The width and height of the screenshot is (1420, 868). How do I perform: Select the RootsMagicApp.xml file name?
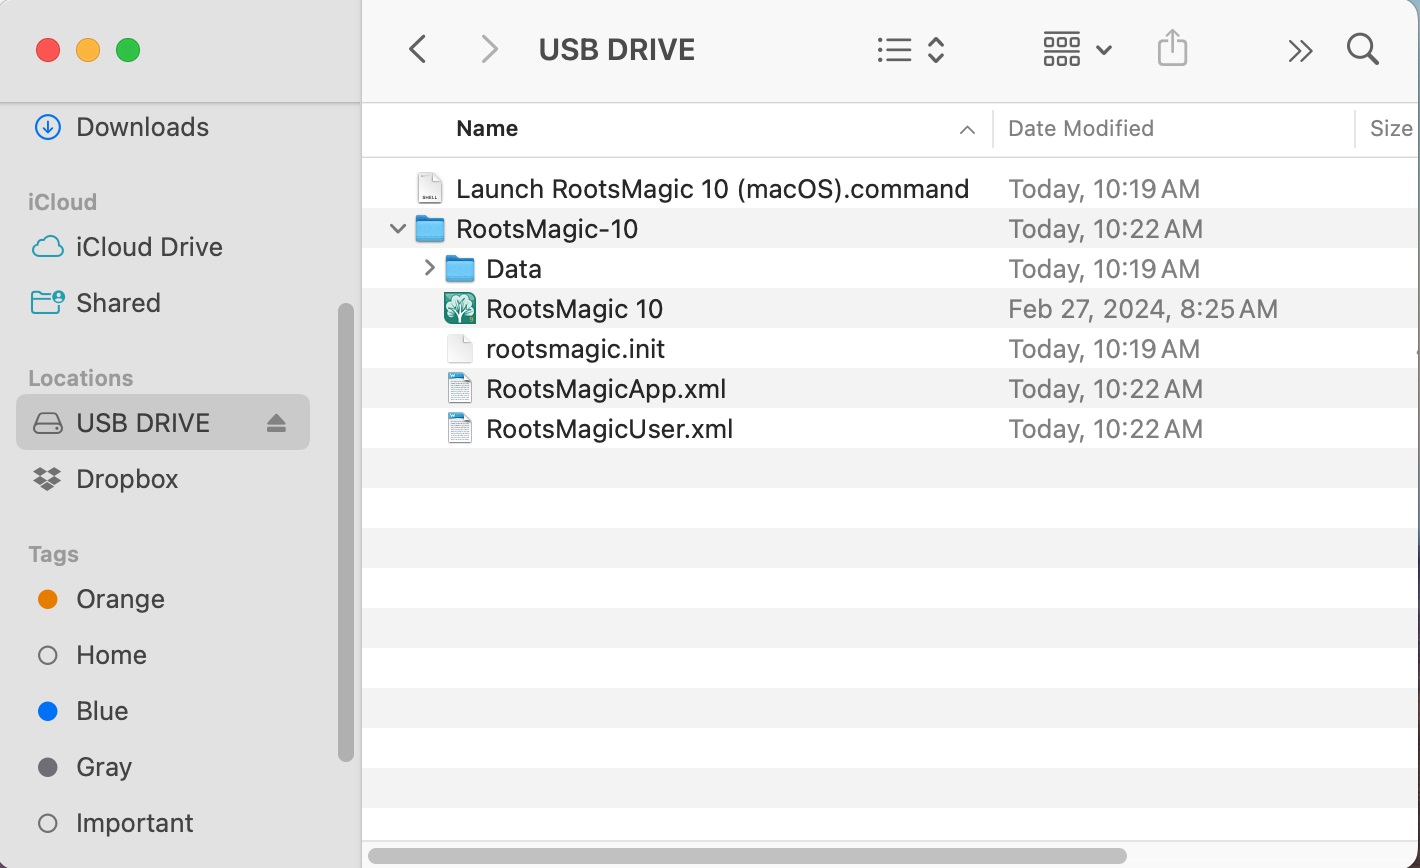(x=606, y=389)
